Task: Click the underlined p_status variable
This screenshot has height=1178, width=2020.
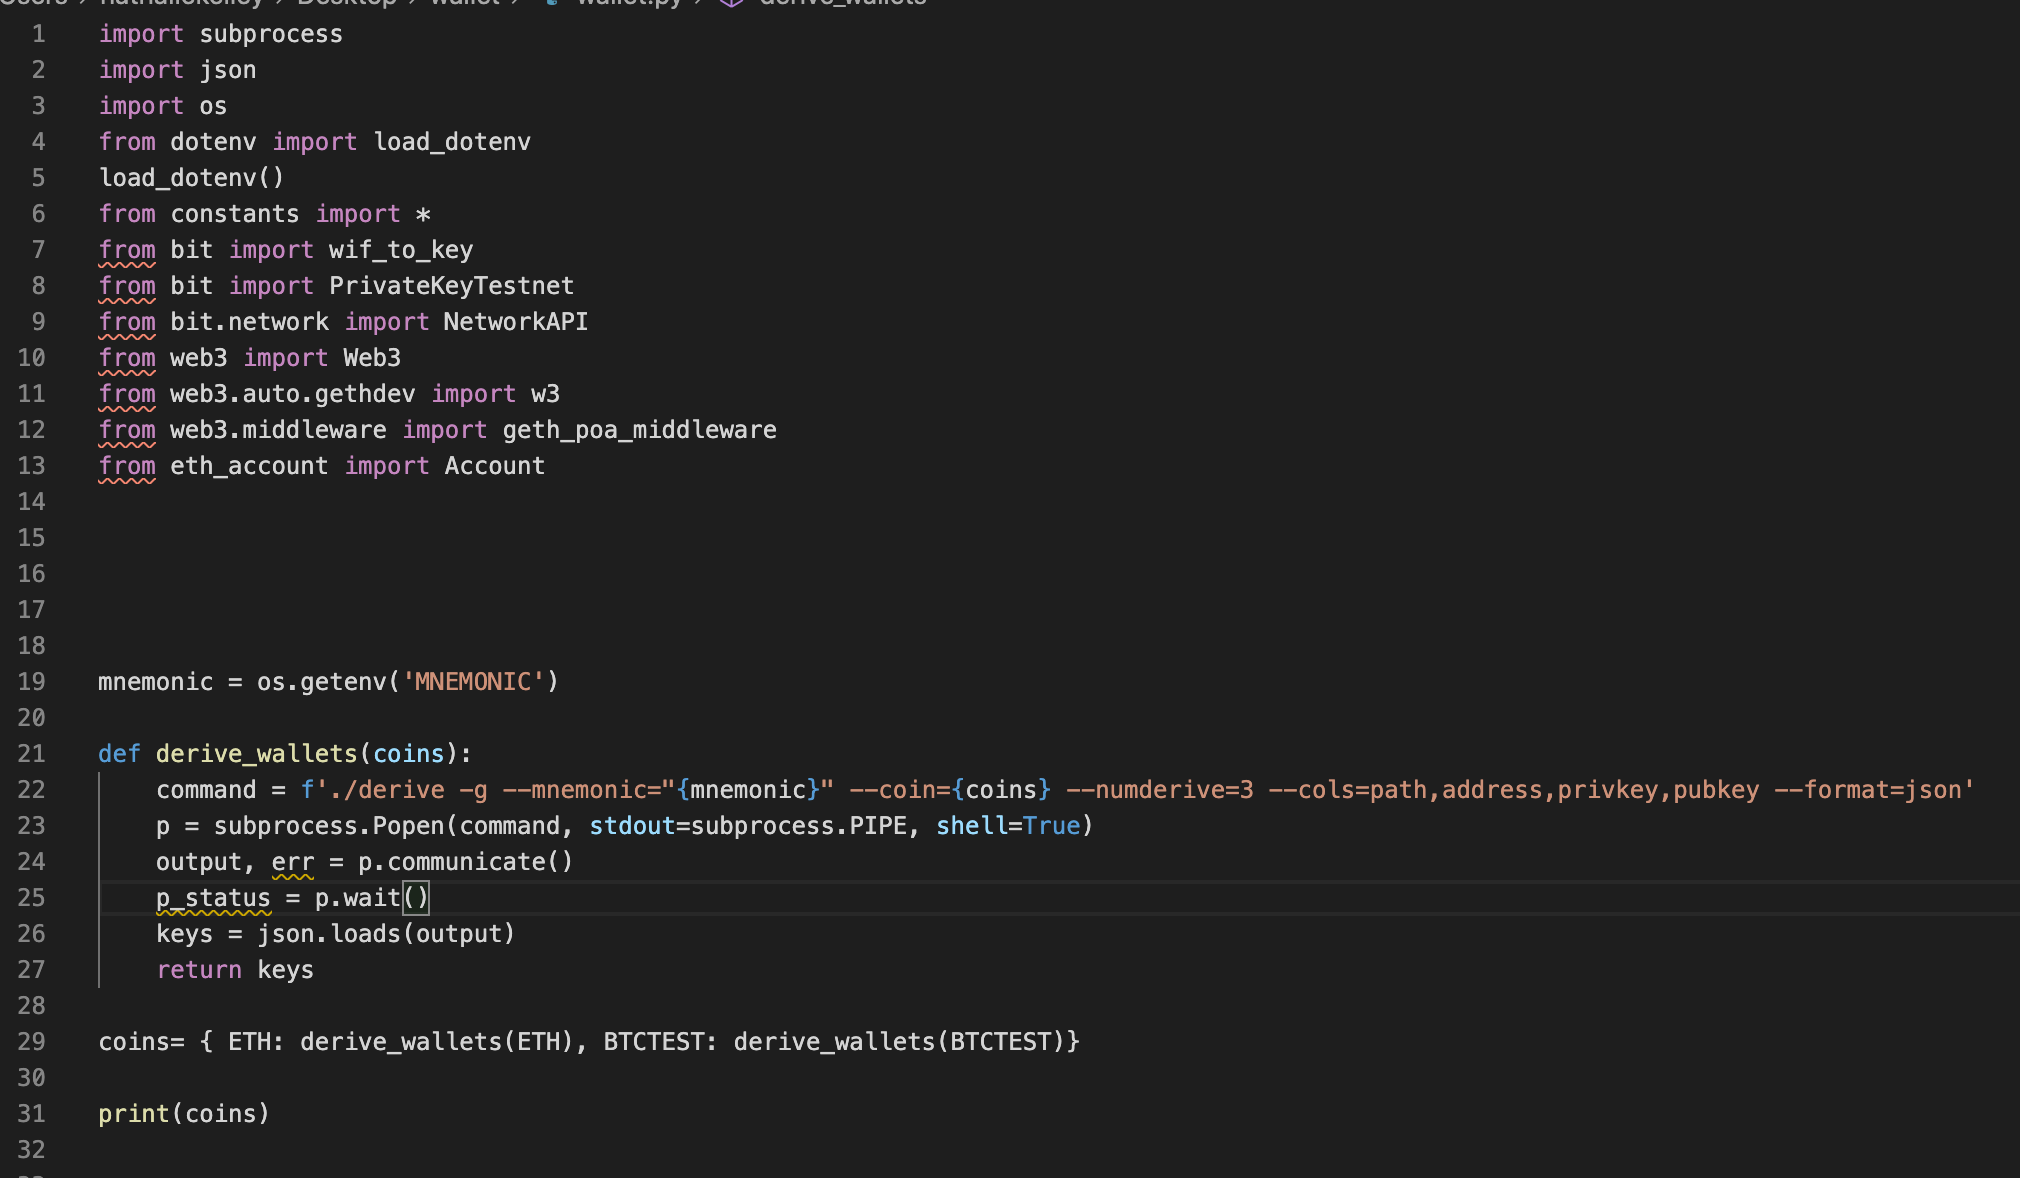Action: (213, 898)
